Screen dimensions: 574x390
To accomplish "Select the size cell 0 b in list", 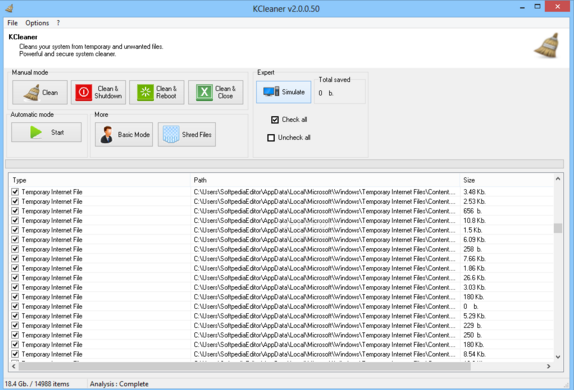I will pos(471,306).
